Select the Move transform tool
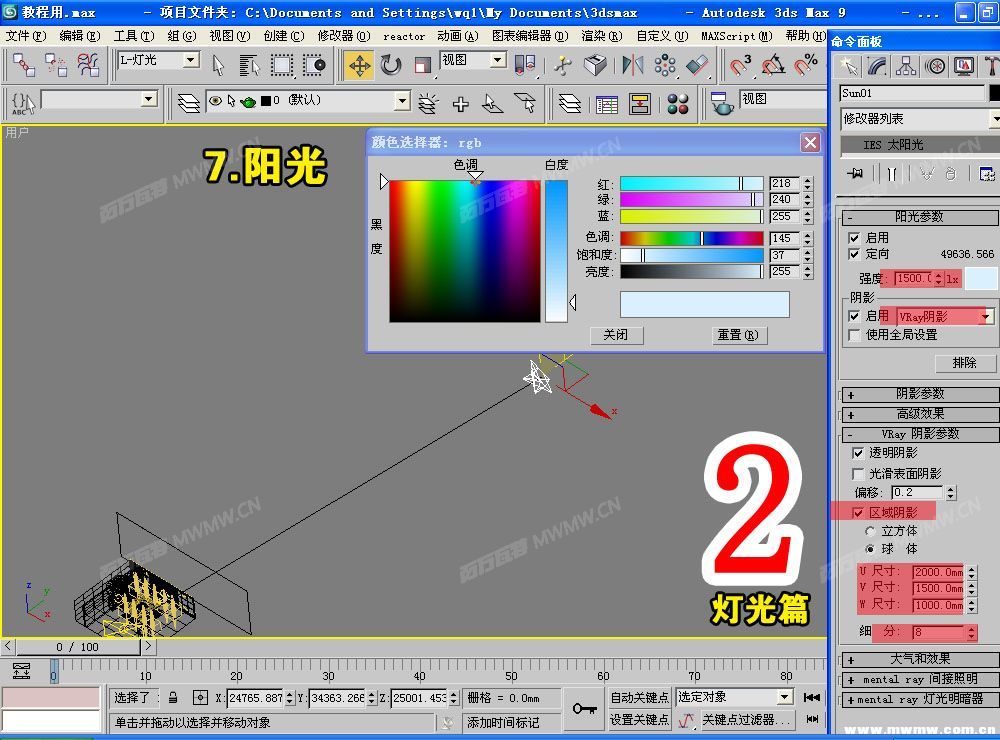 [x=359, y=66]
